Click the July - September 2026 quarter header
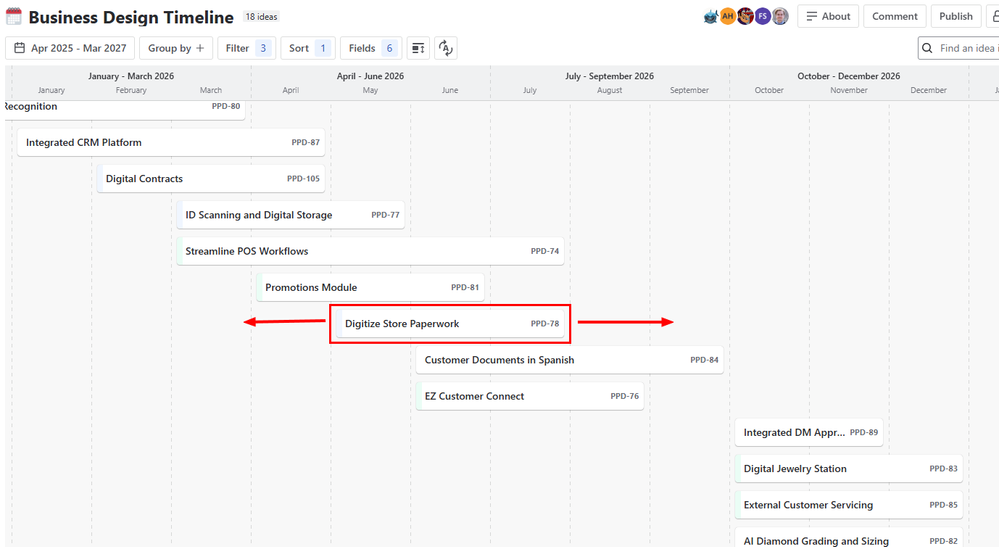 609,76
